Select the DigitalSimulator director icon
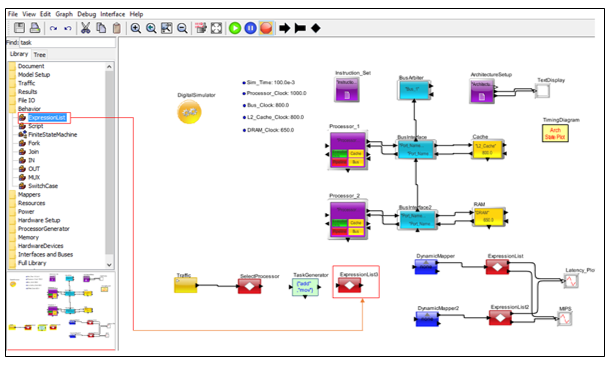 pyautogui.click(x=189, y=112)
